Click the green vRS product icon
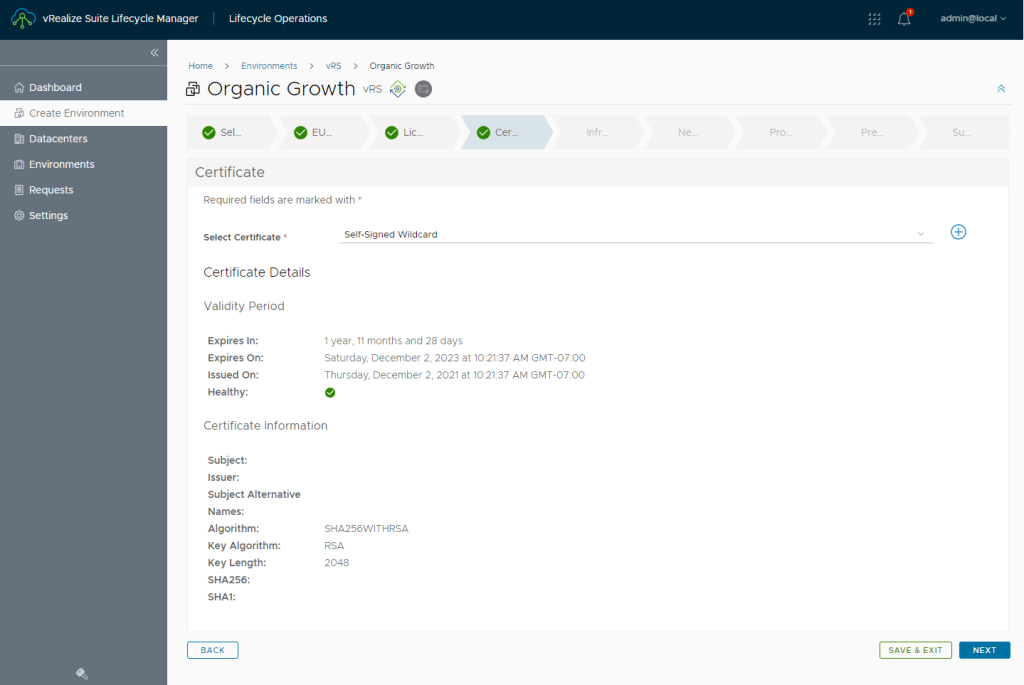1024x685 pixels. 398,89
